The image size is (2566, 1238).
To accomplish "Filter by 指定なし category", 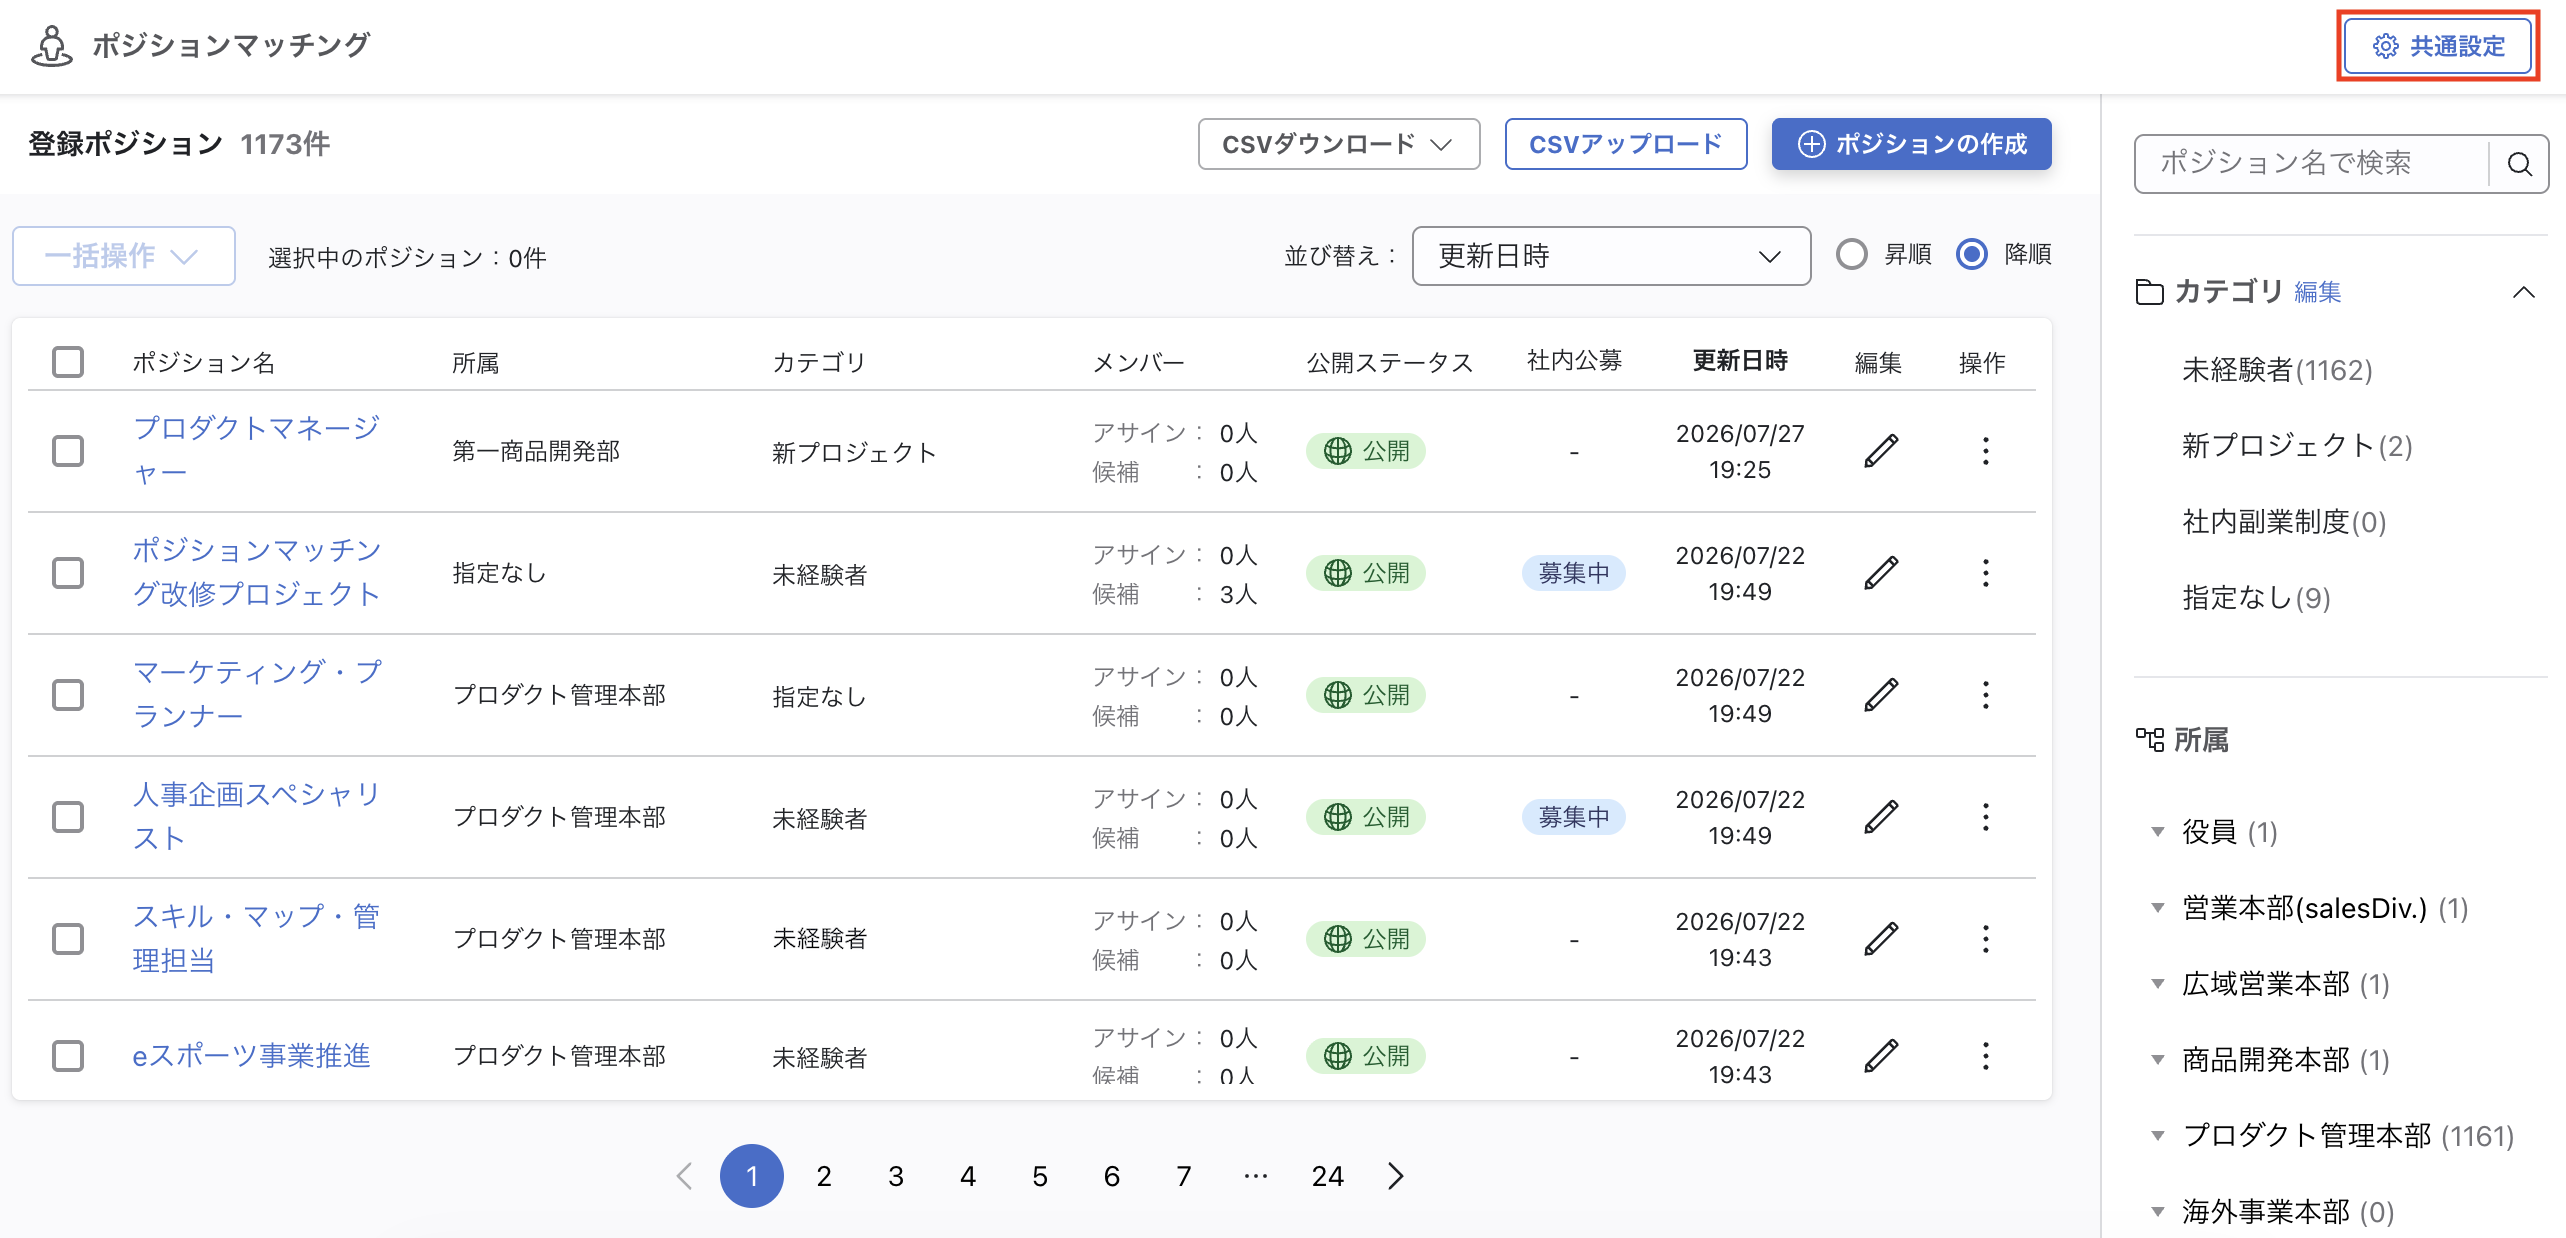I will [2256, 598].
